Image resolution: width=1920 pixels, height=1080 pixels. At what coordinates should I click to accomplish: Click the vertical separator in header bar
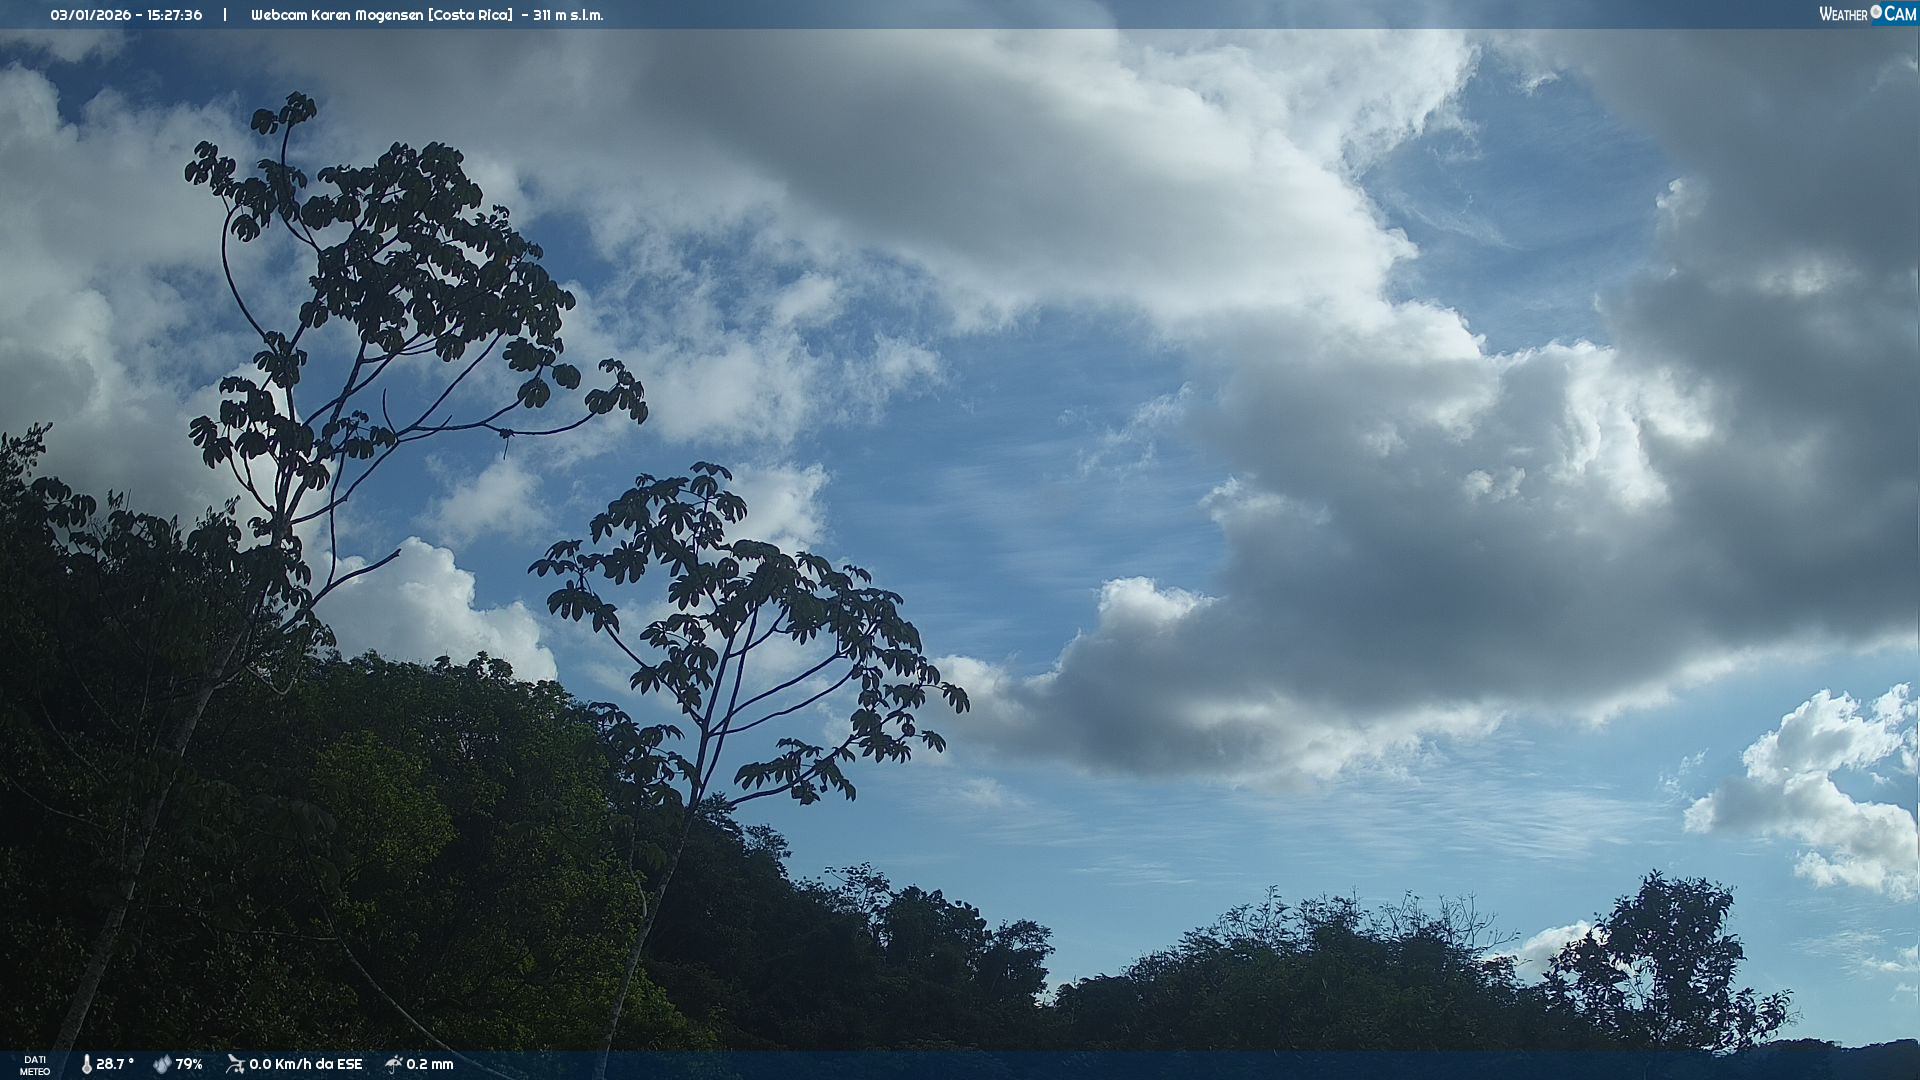[x=225, y=15]
